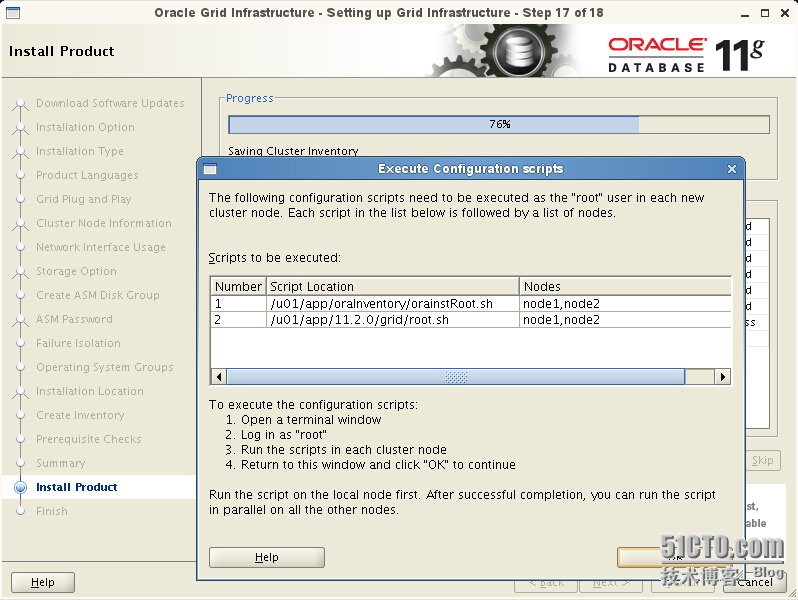This screenshot has height=600, width=798.
Task: Click the 76% progress bar
Action: click(499, 124)
